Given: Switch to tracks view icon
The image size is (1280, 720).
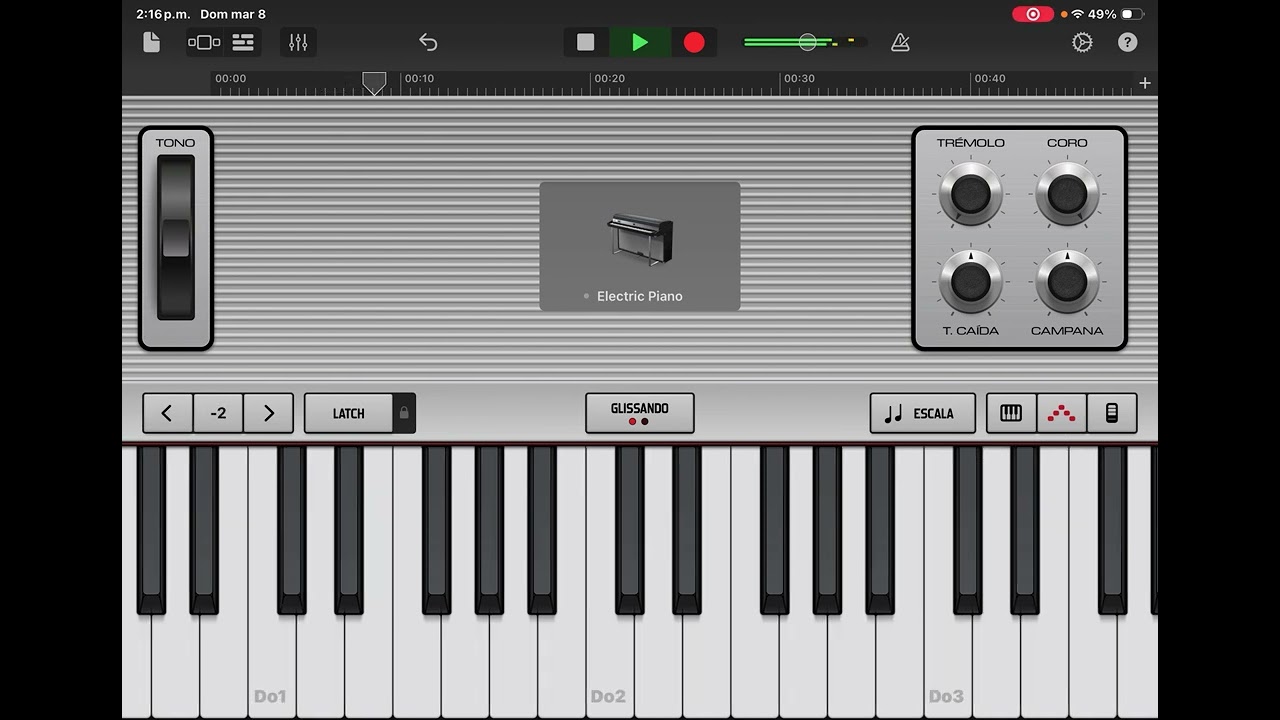Looking at the screenshot, I should point(243,42).
